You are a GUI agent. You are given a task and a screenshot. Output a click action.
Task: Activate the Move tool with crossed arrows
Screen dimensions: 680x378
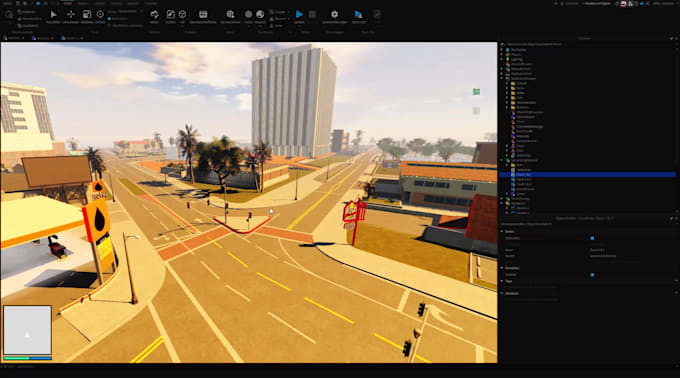[71, 14]
